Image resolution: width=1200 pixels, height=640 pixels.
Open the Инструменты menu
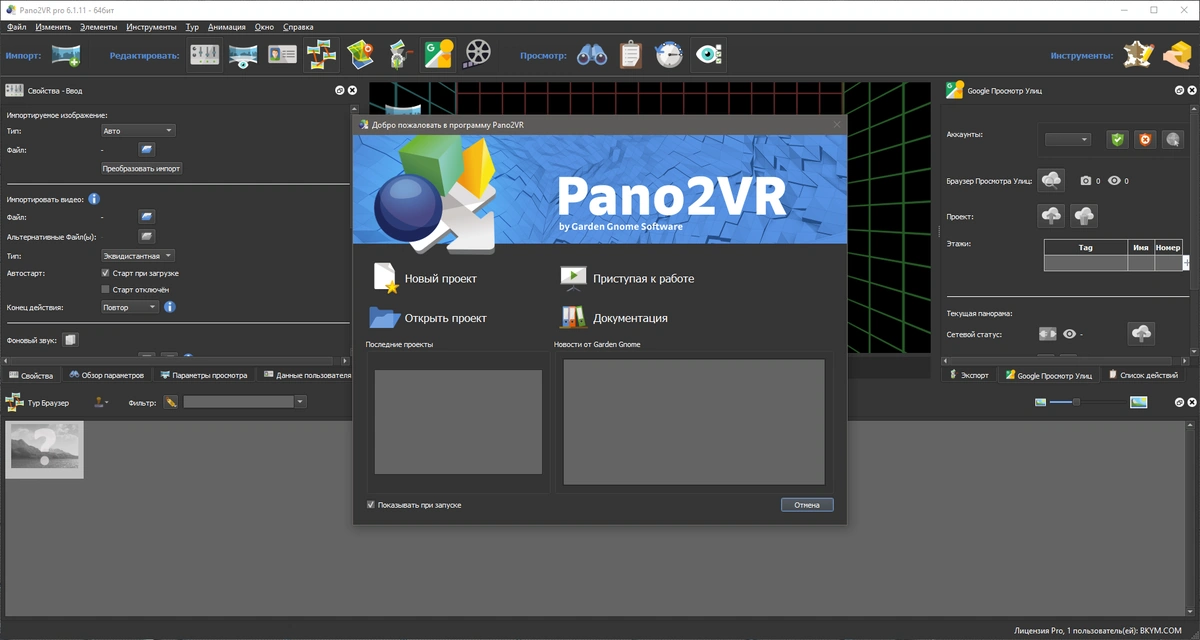(152, 27)
